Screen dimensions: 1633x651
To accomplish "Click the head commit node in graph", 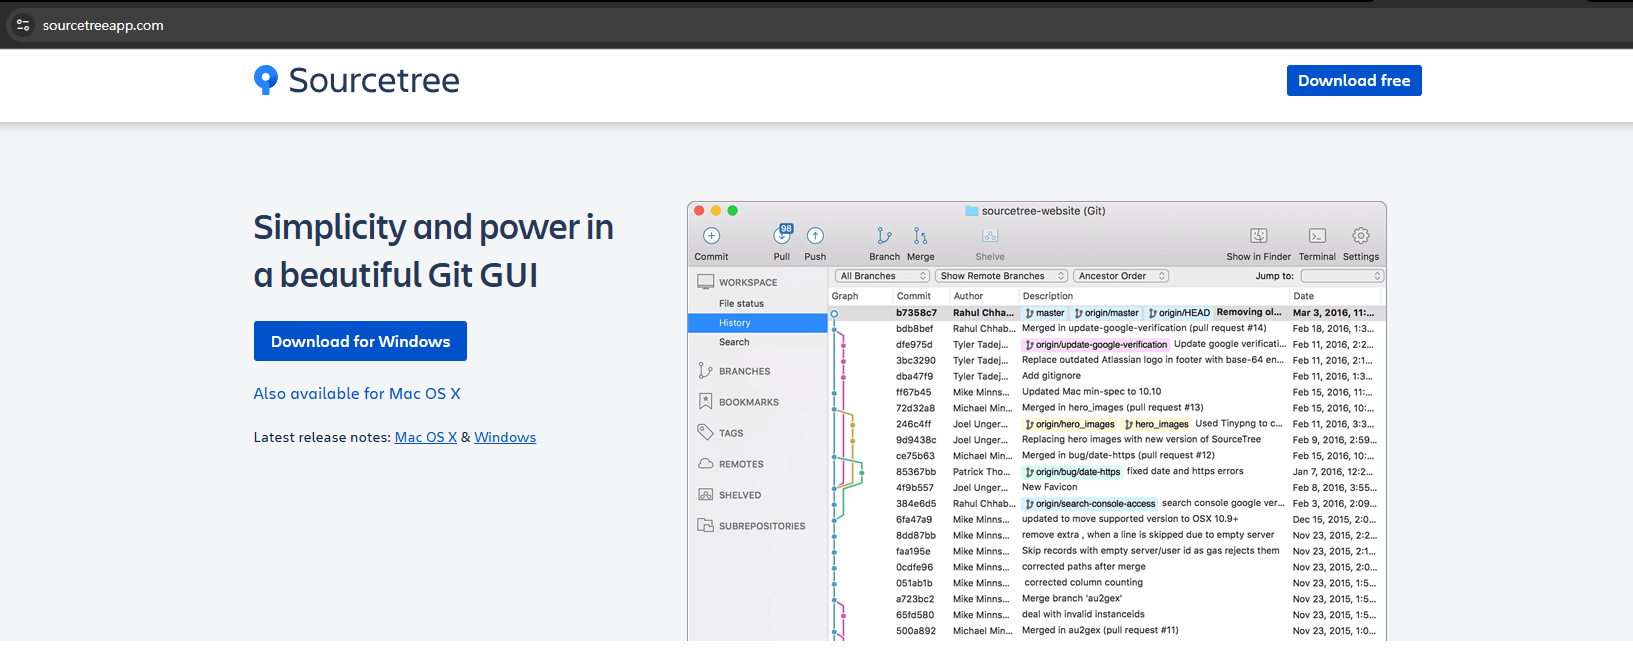I will (834, 313).
